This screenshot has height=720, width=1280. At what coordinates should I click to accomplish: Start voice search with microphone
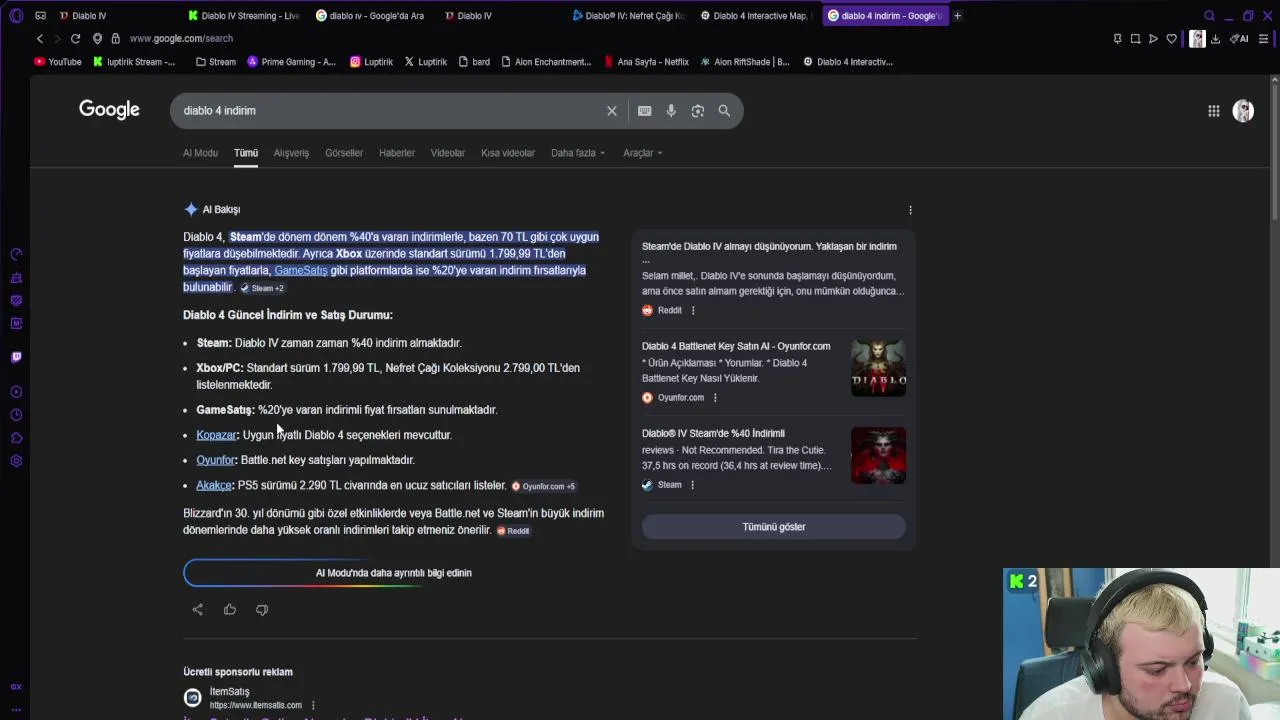point(671,111)
